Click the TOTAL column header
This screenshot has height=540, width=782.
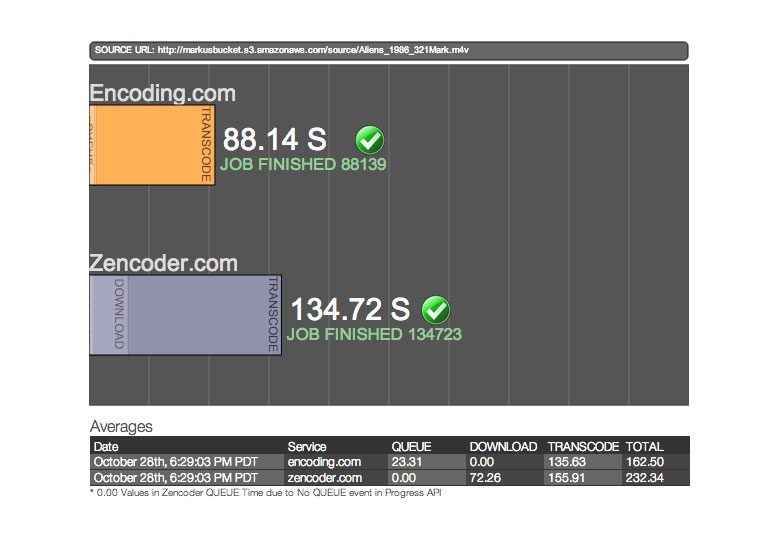click(644, 447)
